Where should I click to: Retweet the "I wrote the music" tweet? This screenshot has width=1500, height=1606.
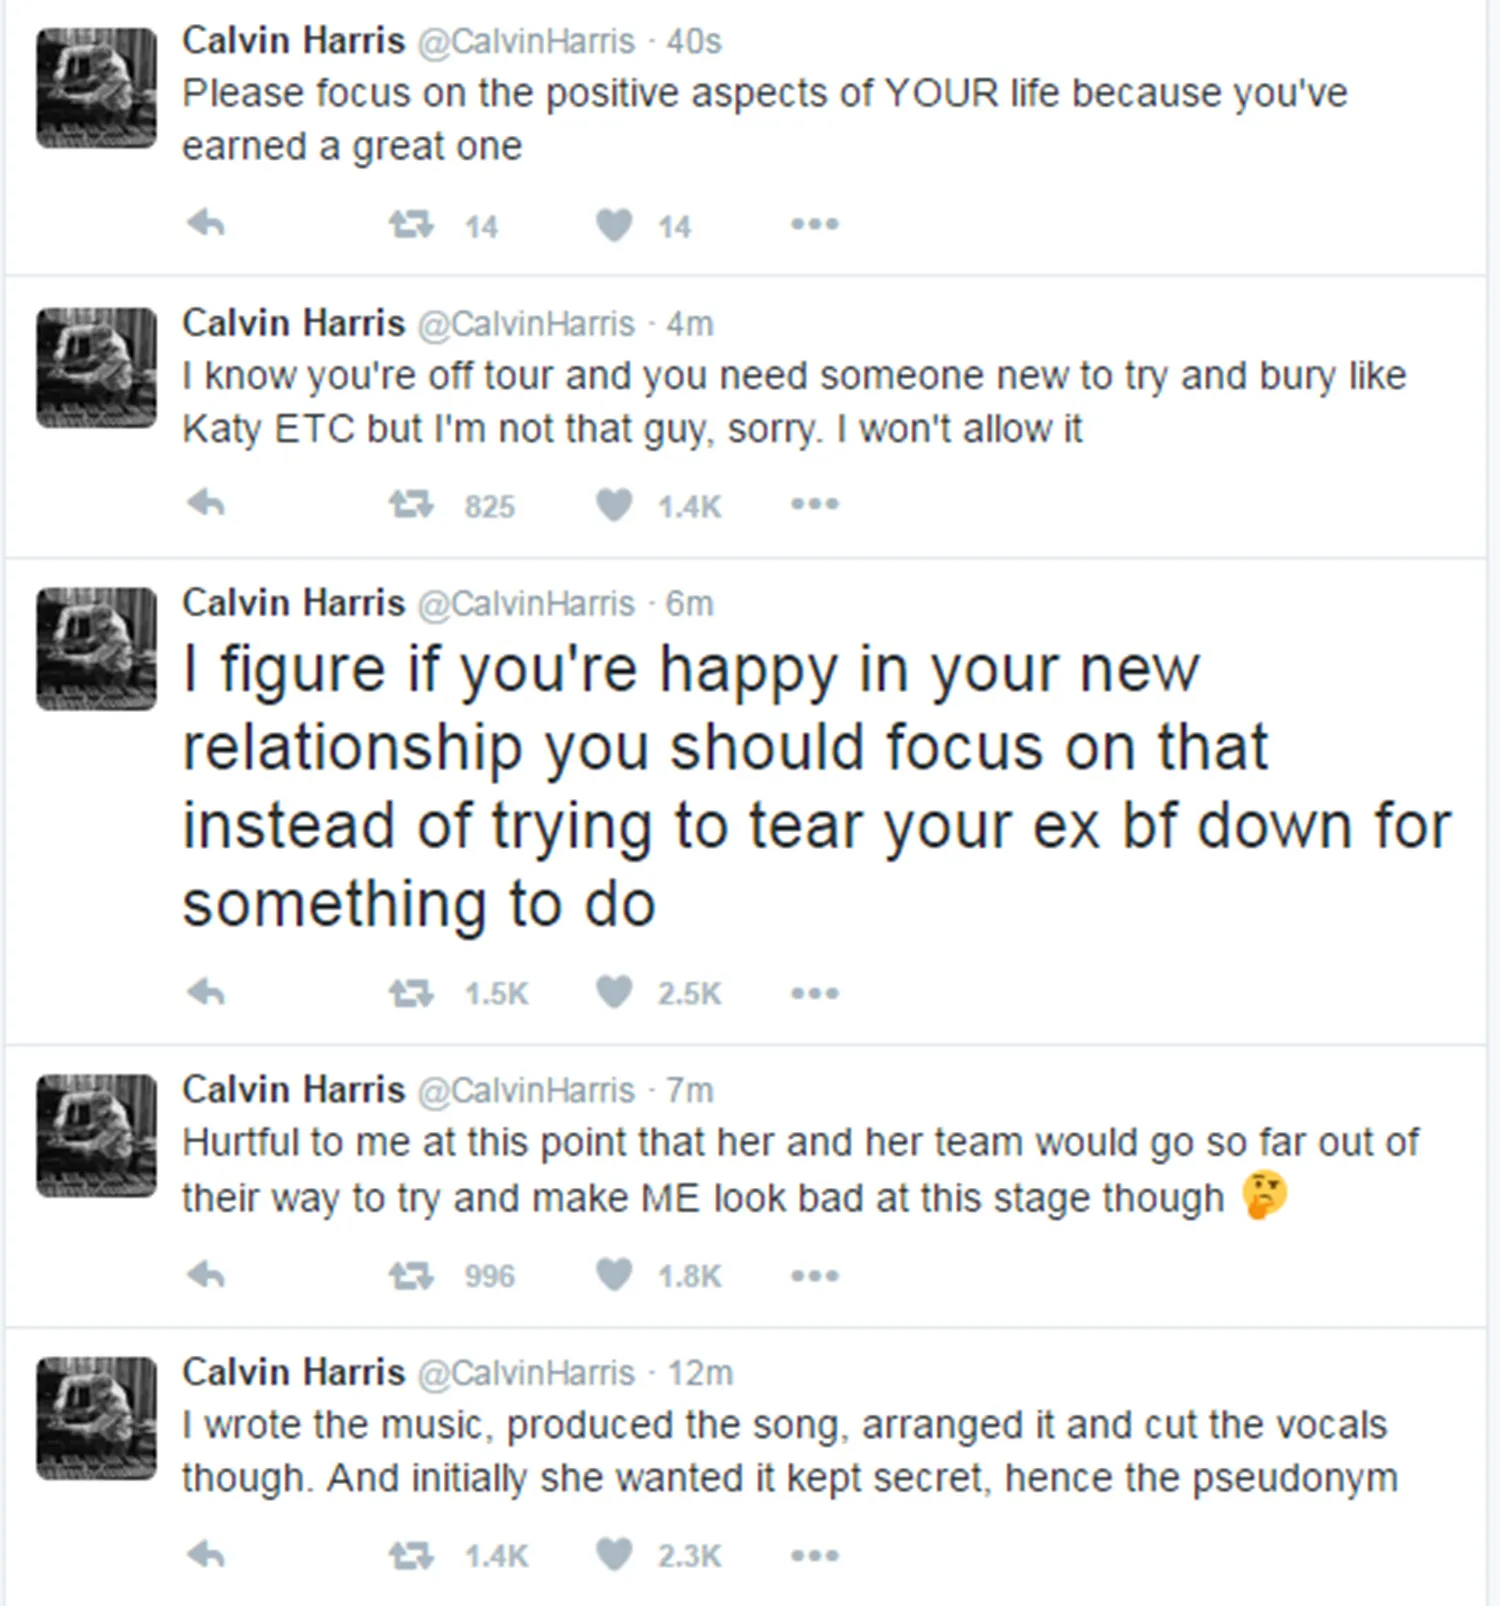(x=410, y=1555)
